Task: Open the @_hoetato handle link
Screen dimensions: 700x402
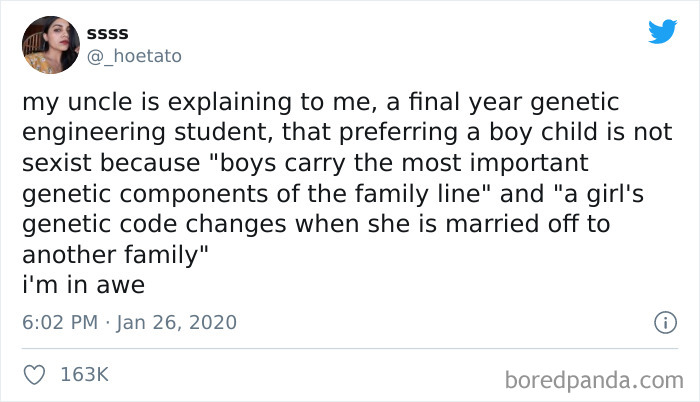Action: 135,56
